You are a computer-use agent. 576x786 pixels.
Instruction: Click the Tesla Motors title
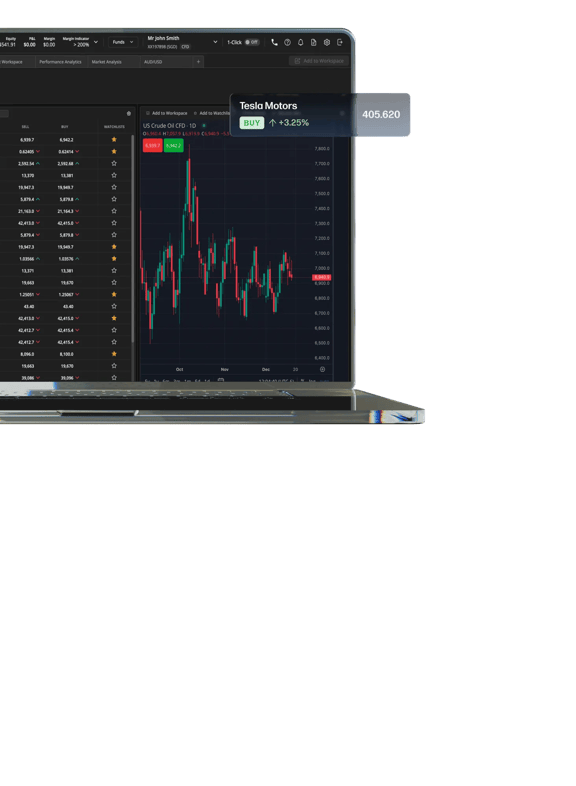point(268,106)
